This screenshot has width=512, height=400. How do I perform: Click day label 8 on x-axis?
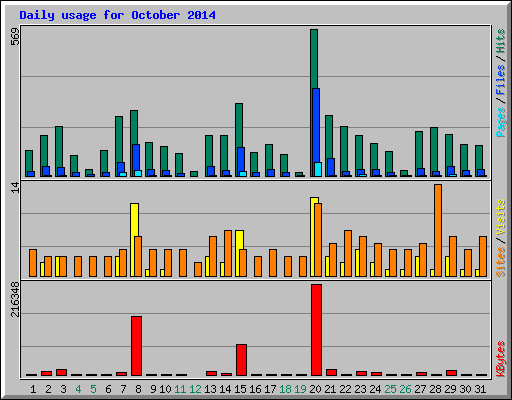(x=138, y=389)
